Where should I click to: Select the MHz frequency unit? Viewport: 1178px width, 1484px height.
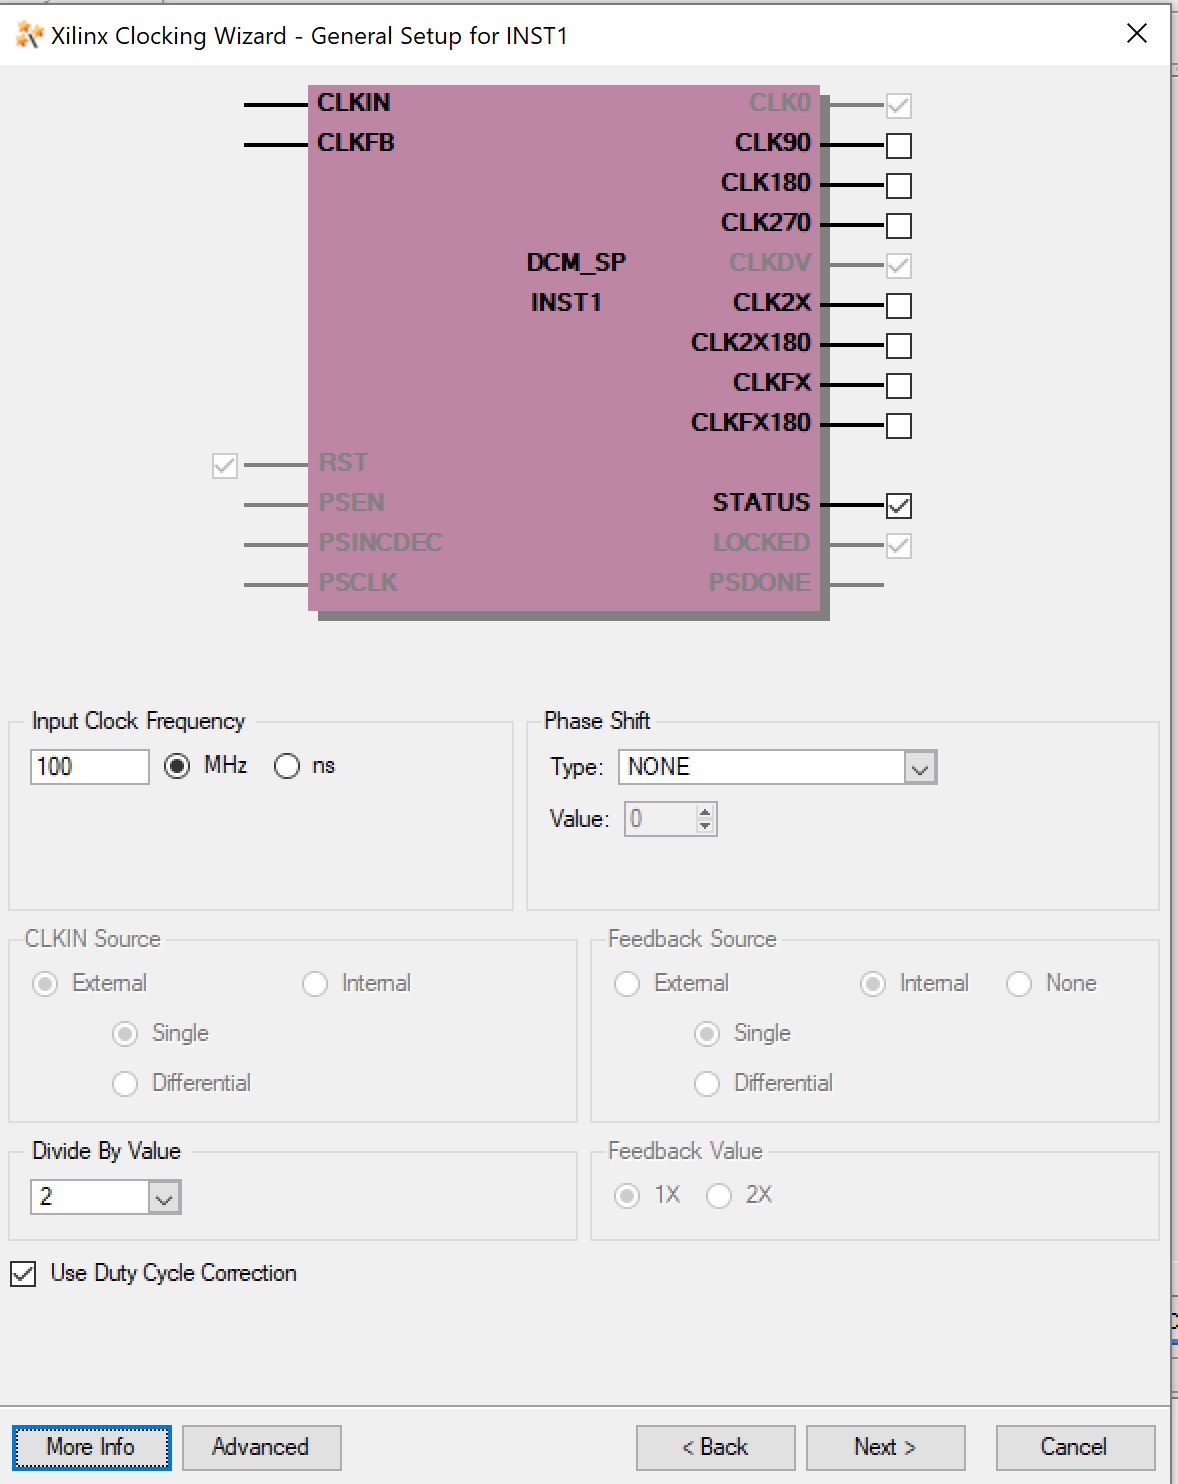pos(177,766)
